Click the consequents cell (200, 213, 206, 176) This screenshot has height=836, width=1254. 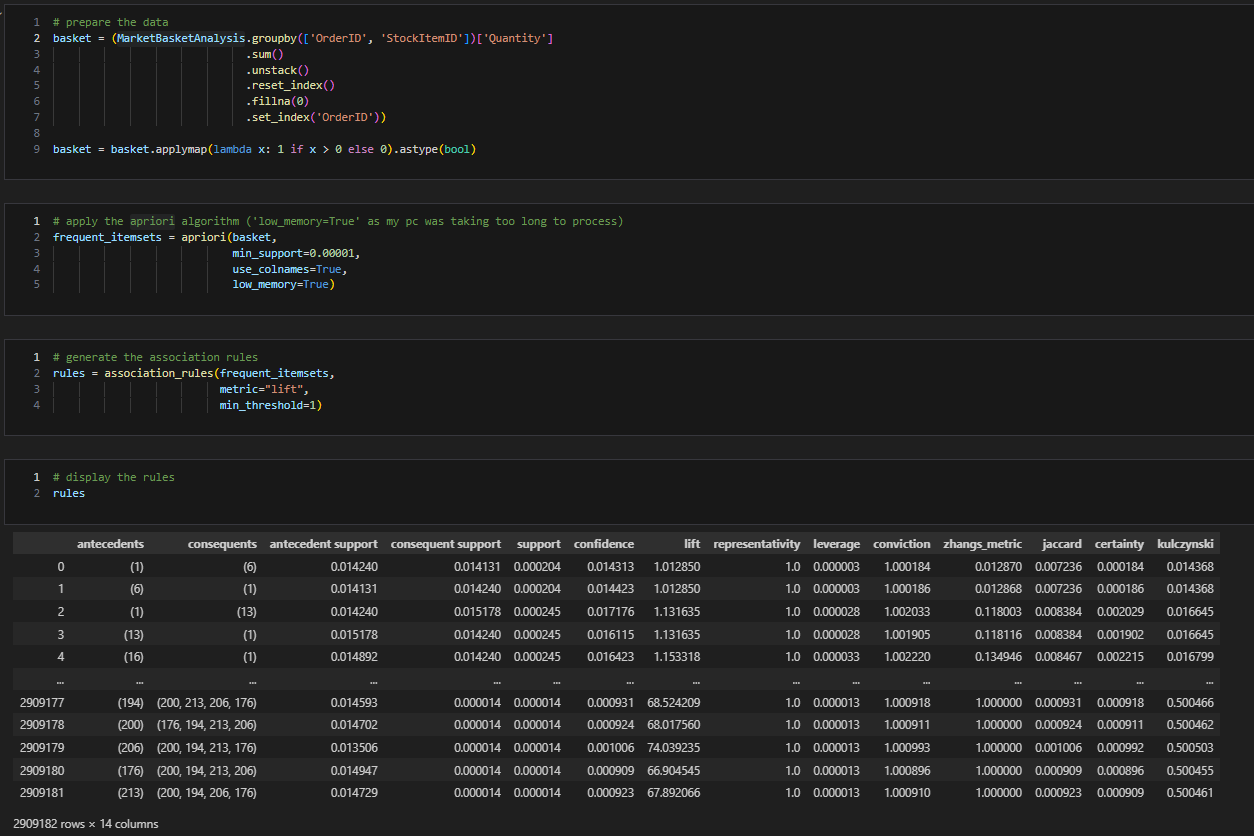(x=207, y=703)
